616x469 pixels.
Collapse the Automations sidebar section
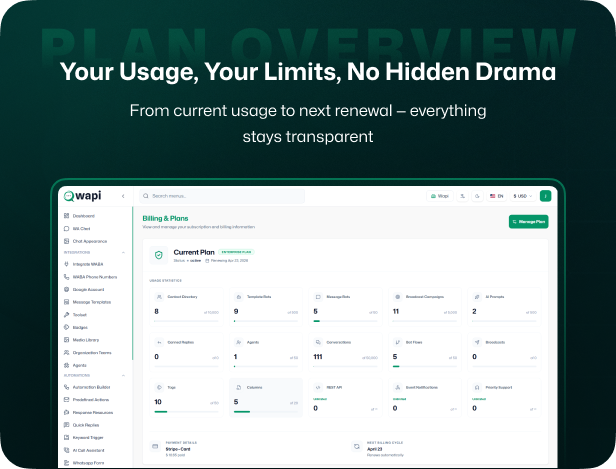123,376
